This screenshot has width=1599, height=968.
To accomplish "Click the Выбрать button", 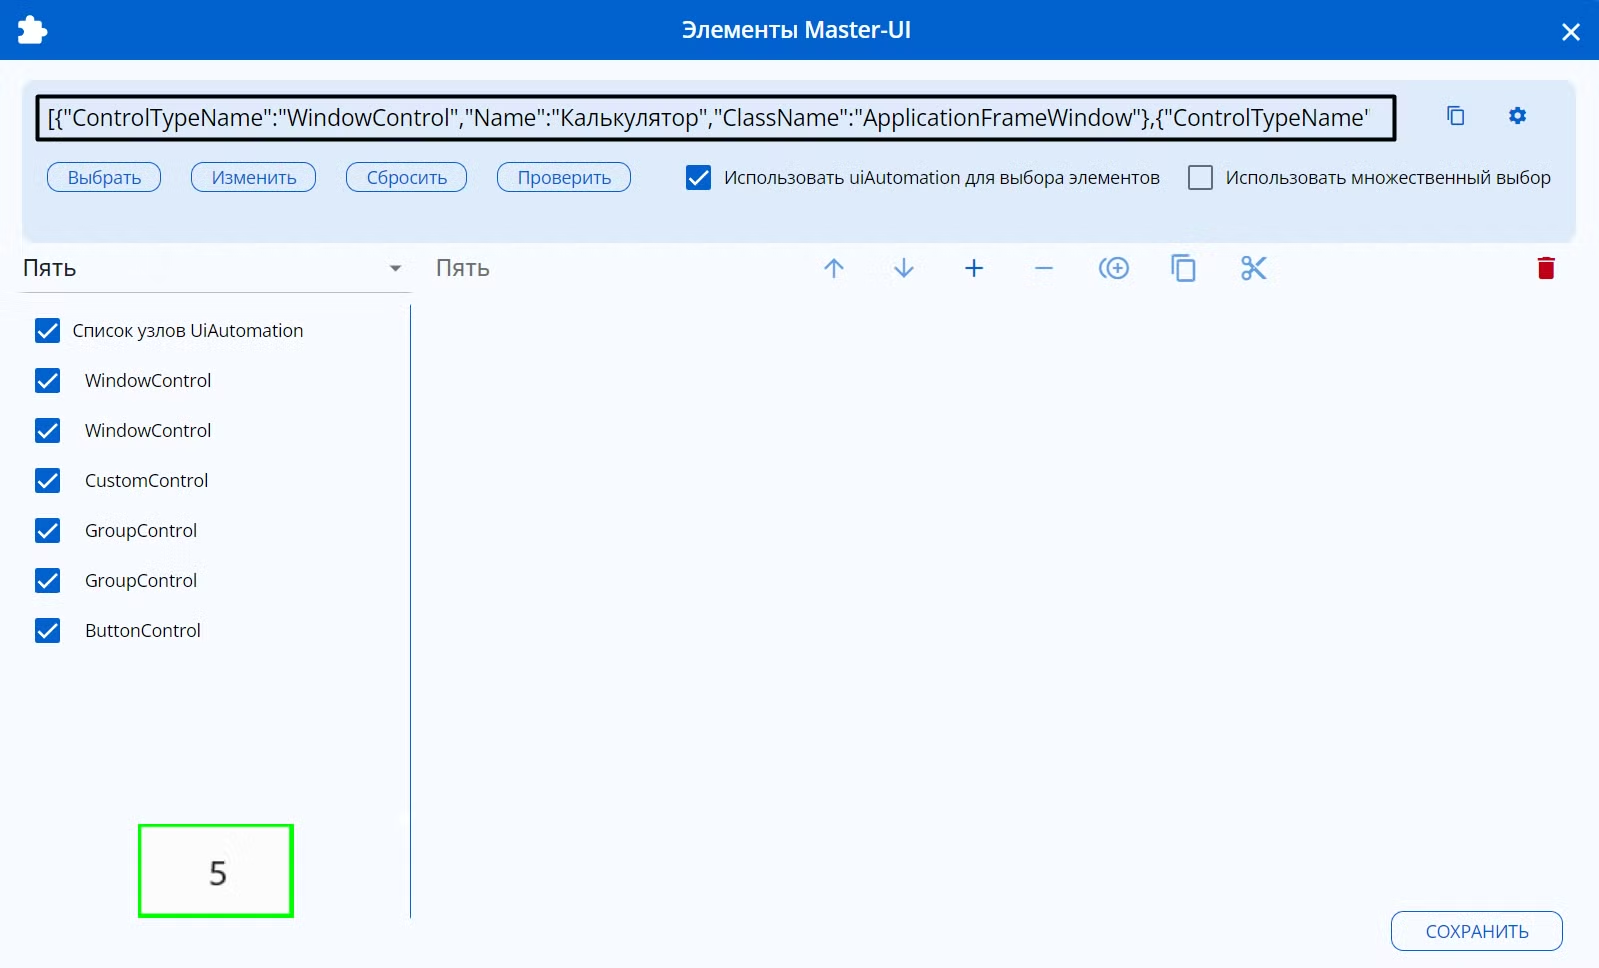I will (x=104, y=177).
